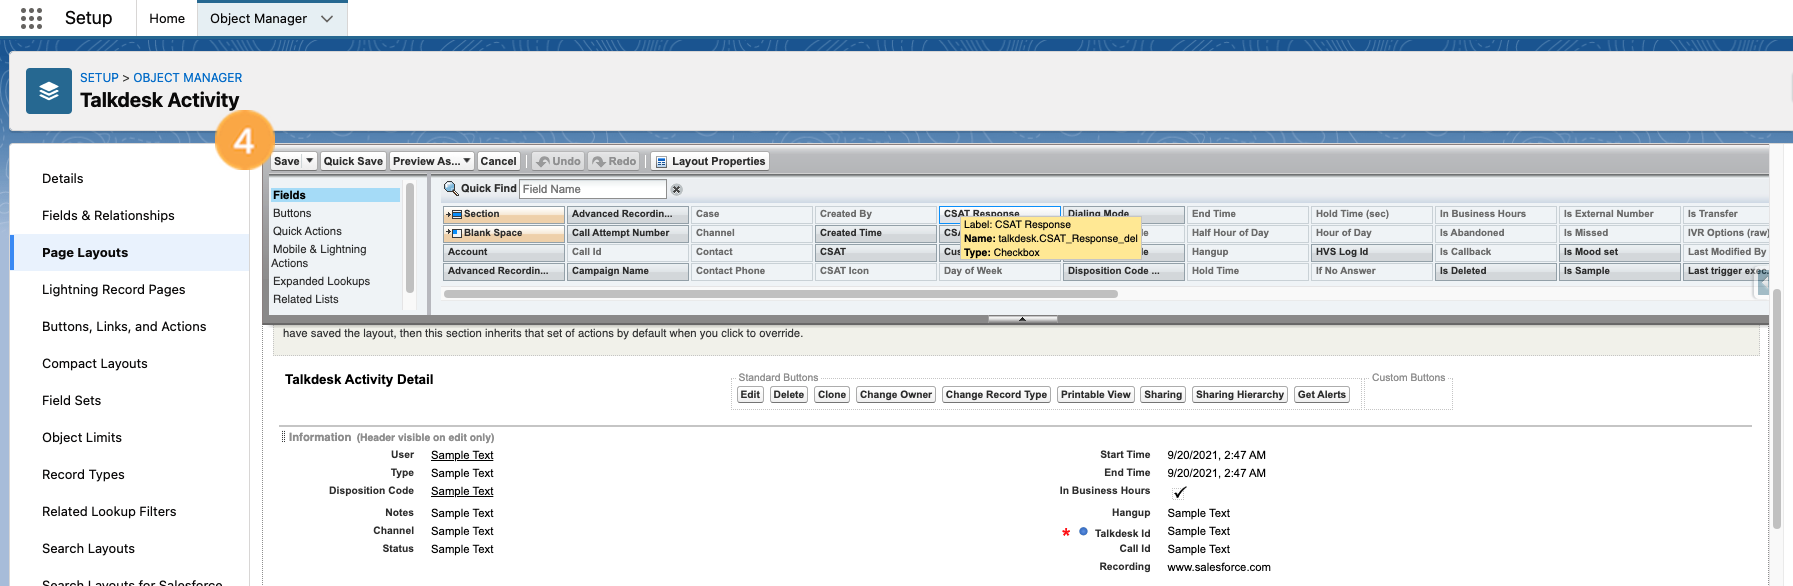The height and width of the screenshot is (586, 1793).
Task: Select the Created Time palette field
Action: 876,233
